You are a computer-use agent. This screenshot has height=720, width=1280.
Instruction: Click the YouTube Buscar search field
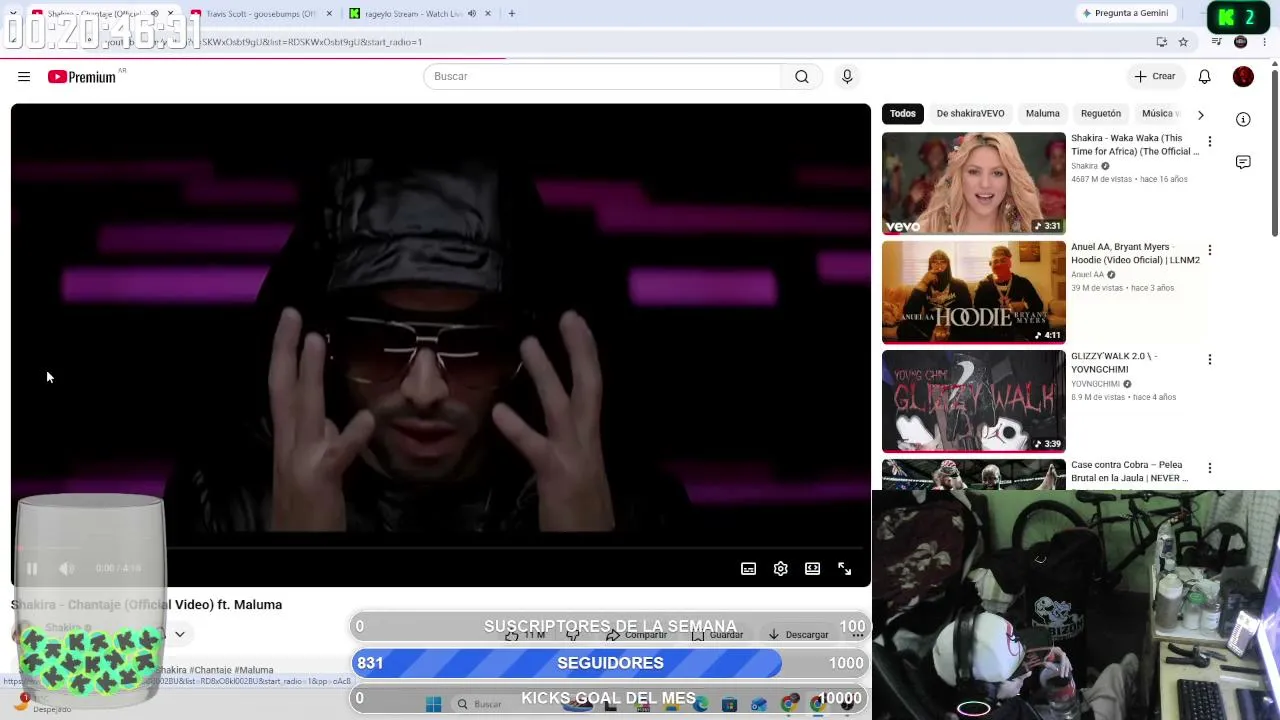(x=602, y=77)
